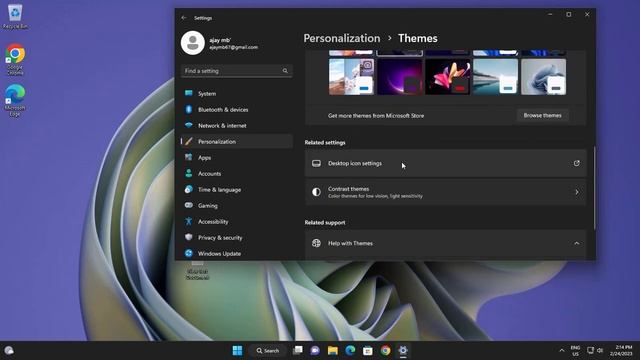Select the colorful flower dark theme thumbnail

[448, 77]
